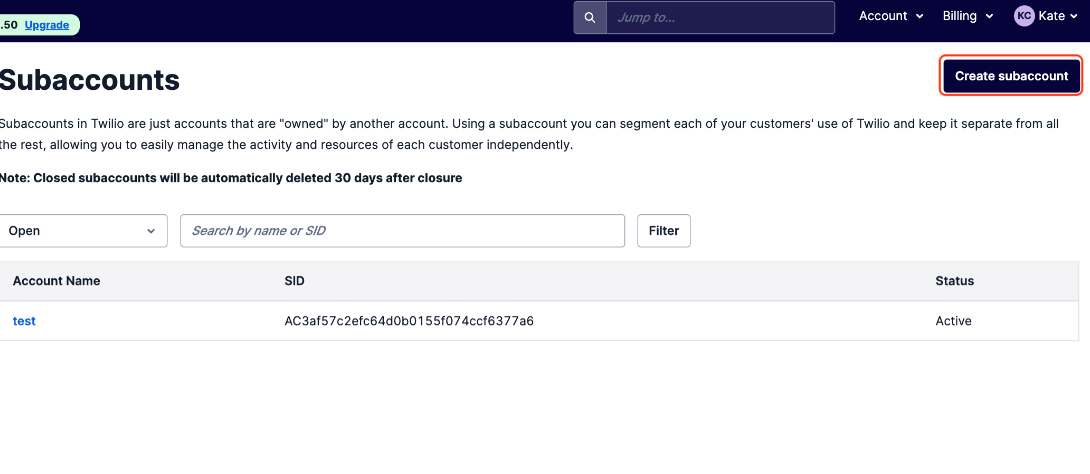Screen dimensions: 1090x474
Task: Click the Status column header
Action: 954,281
